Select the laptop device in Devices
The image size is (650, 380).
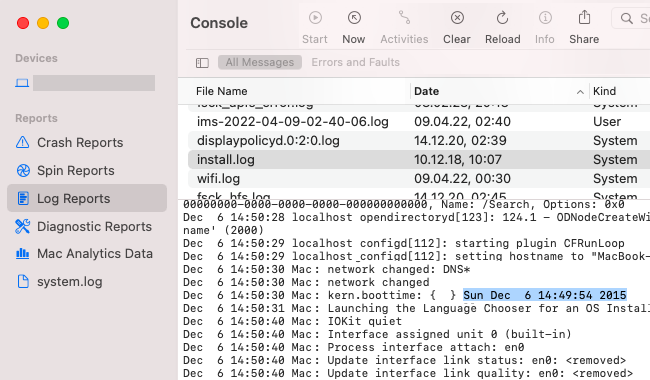[85, 83]
